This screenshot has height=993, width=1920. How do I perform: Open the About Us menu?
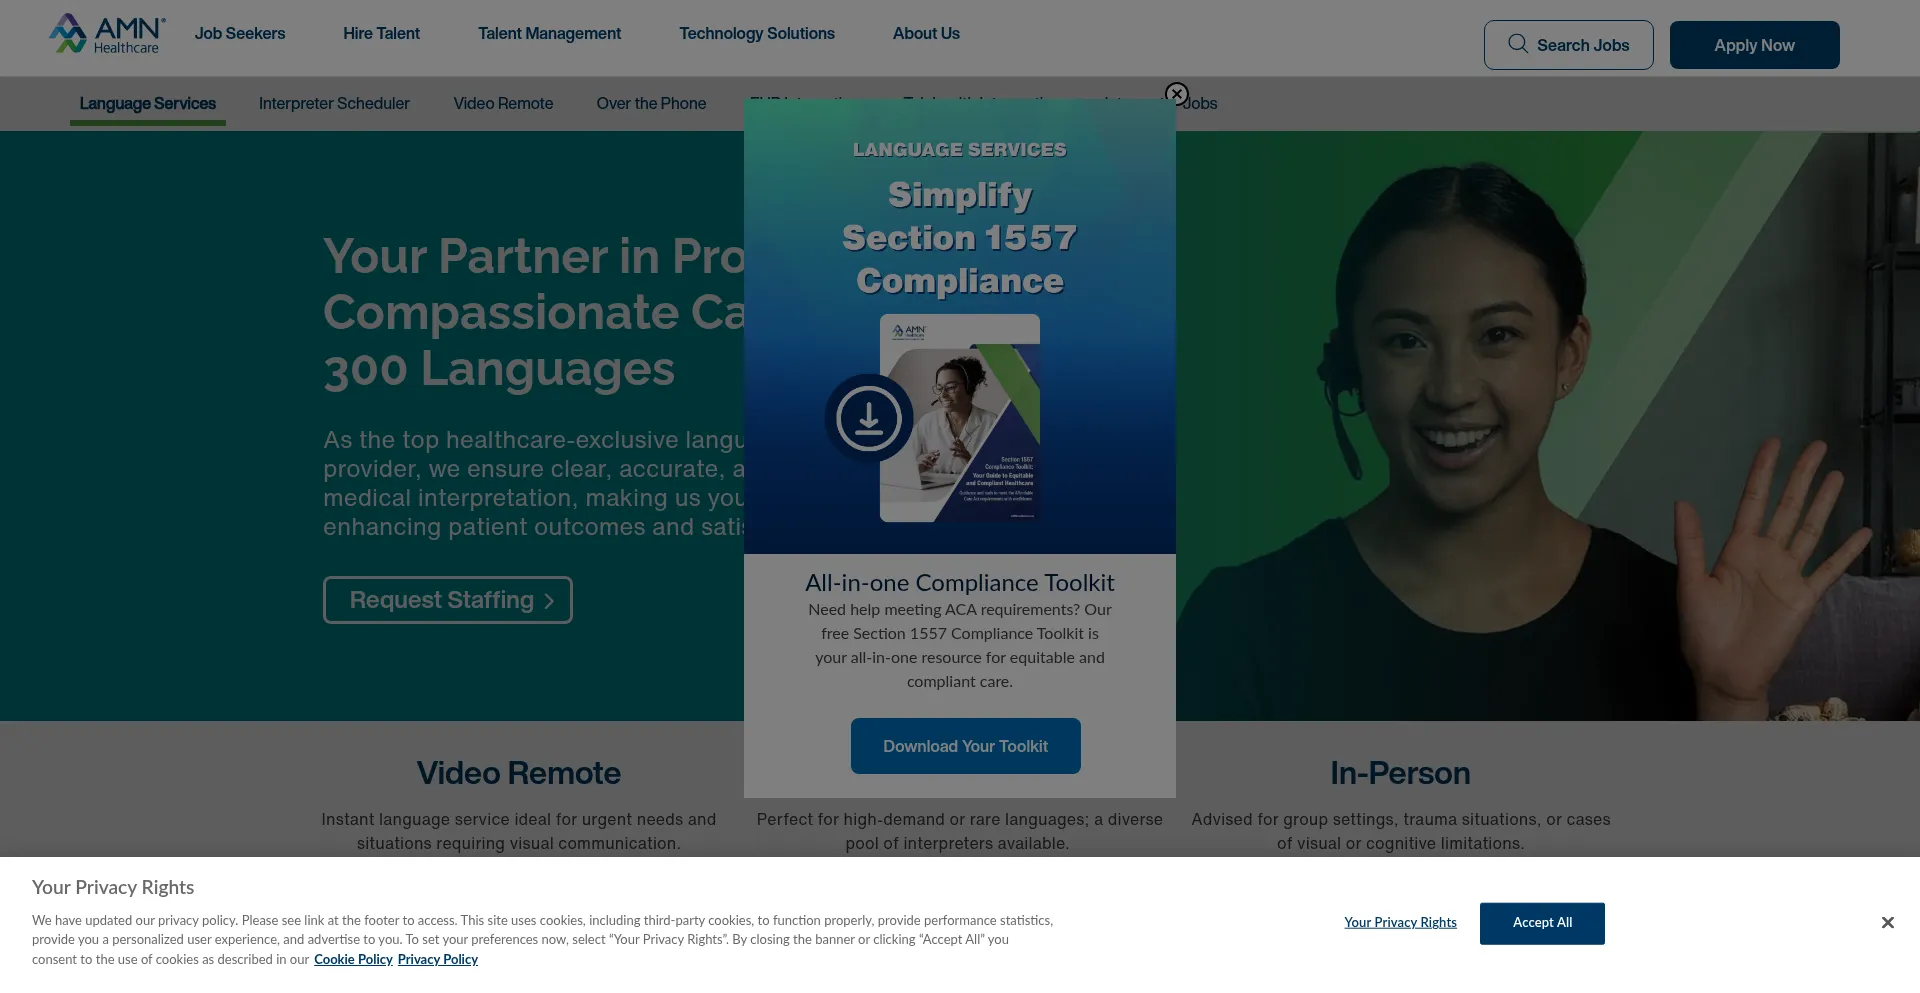(x=926, y=34)
